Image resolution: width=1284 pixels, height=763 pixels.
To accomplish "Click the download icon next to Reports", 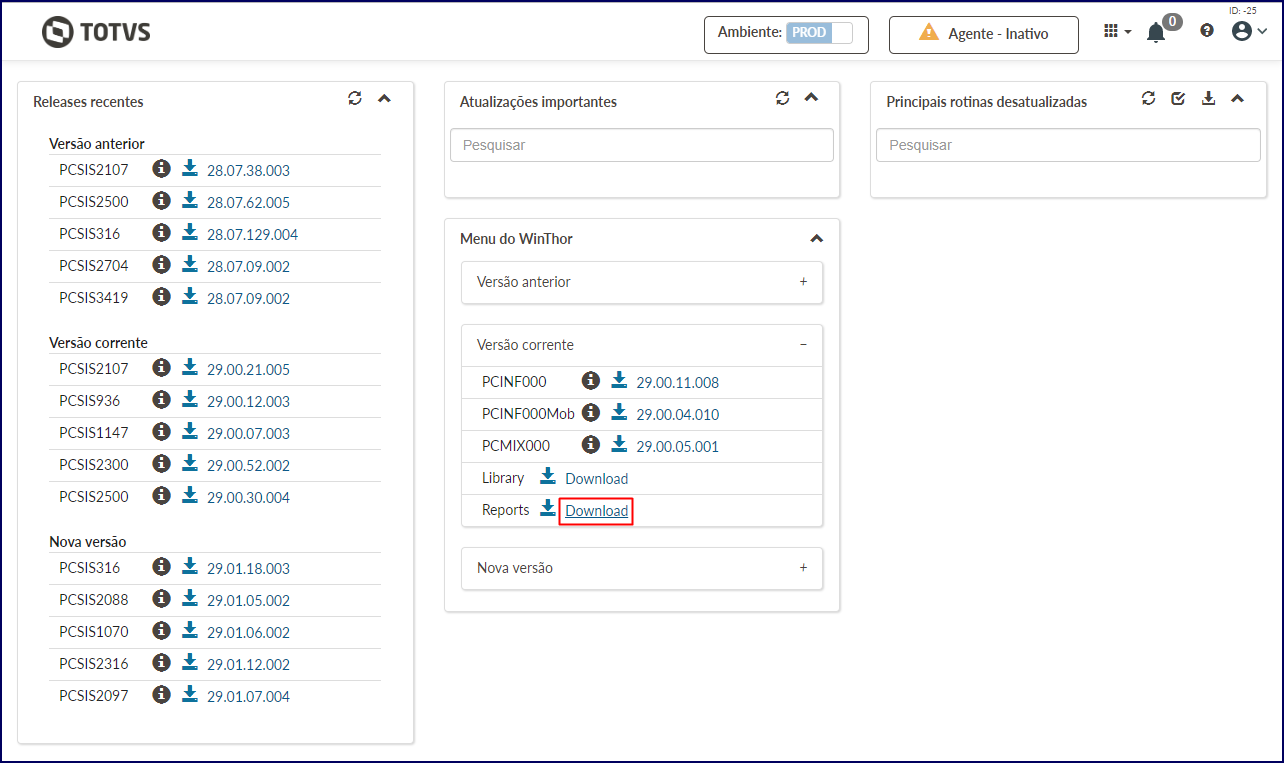I will tap(548, 508).
